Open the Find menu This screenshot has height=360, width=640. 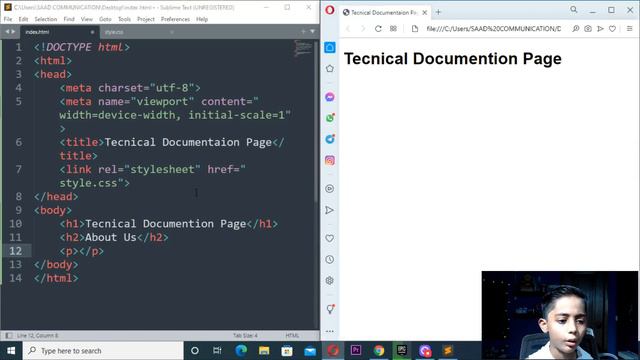69,19
